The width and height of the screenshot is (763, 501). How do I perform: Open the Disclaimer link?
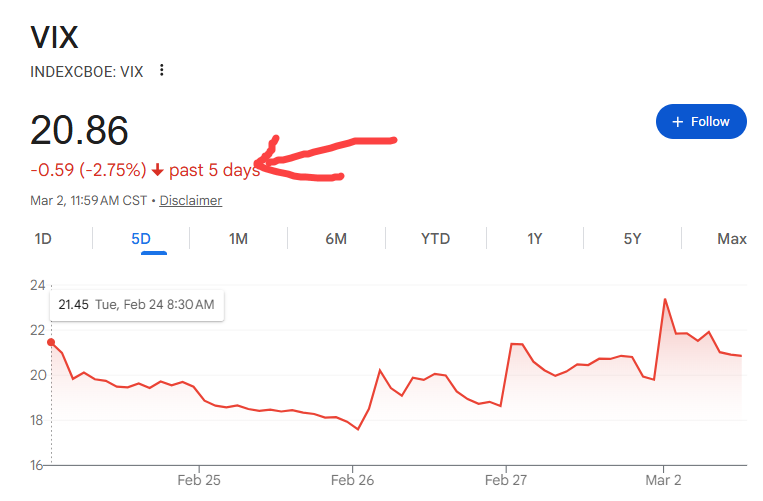point(190,201)
